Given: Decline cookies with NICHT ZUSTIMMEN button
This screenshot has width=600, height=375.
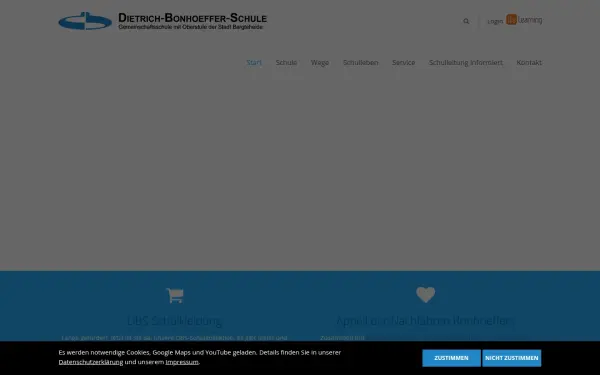Looking at the screenshot, I should coord(512,358).
